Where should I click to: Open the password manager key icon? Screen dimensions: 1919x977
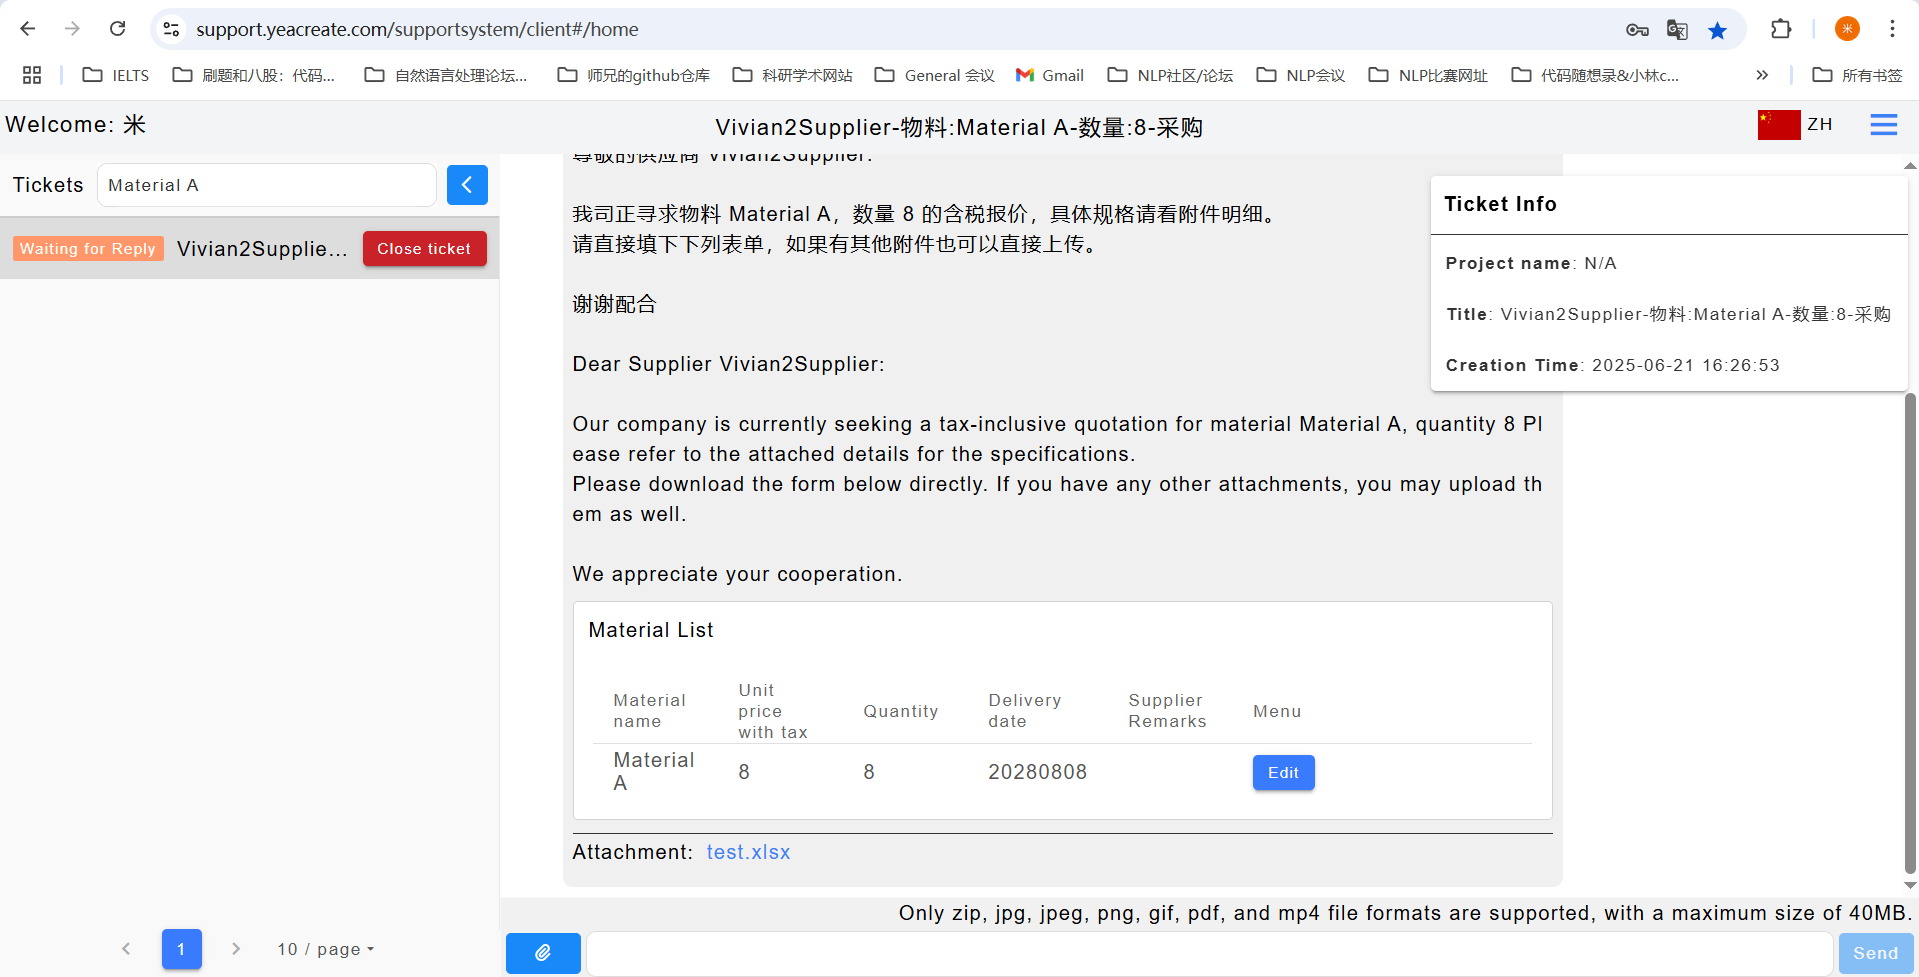pos(1636,30)
